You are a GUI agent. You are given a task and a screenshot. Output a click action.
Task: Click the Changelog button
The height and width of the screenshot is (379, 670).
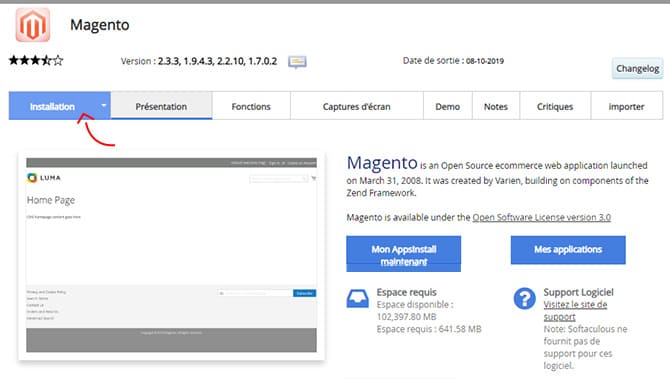click(x=638, y=68)
